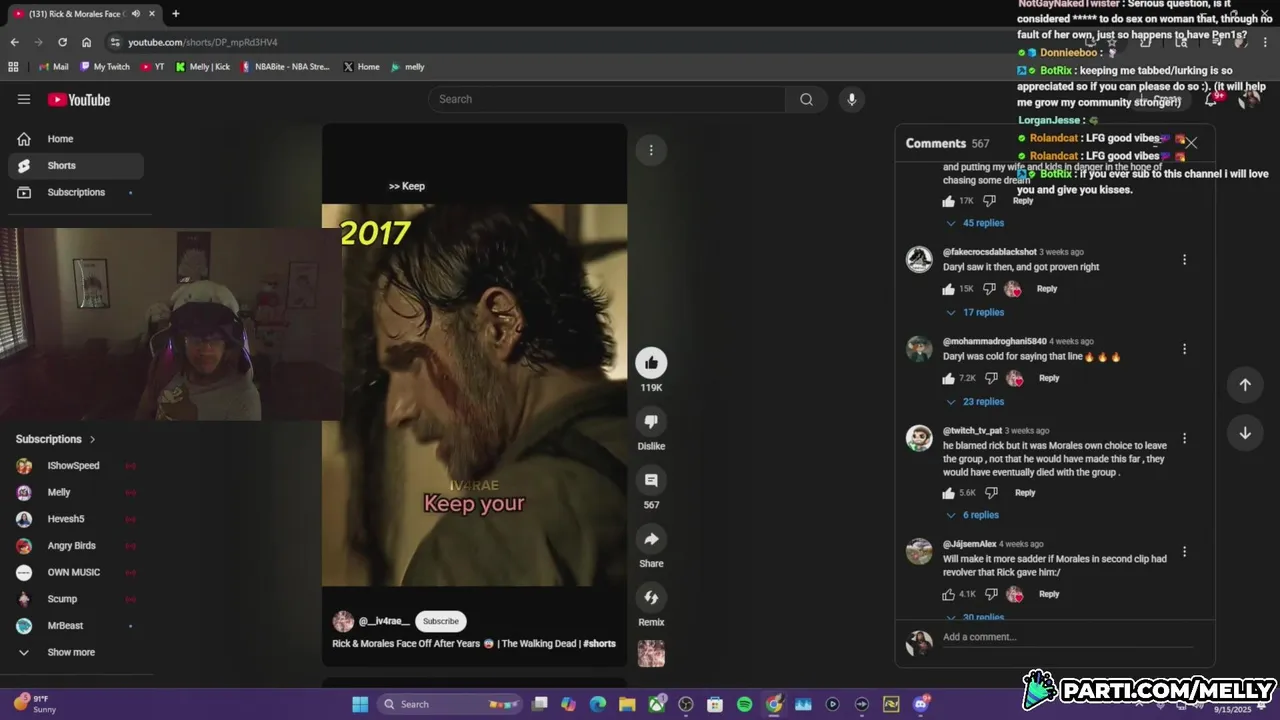1280x720 pixels.
Task: Open the MrBeast subscription channel
Action: click(75, 626)
